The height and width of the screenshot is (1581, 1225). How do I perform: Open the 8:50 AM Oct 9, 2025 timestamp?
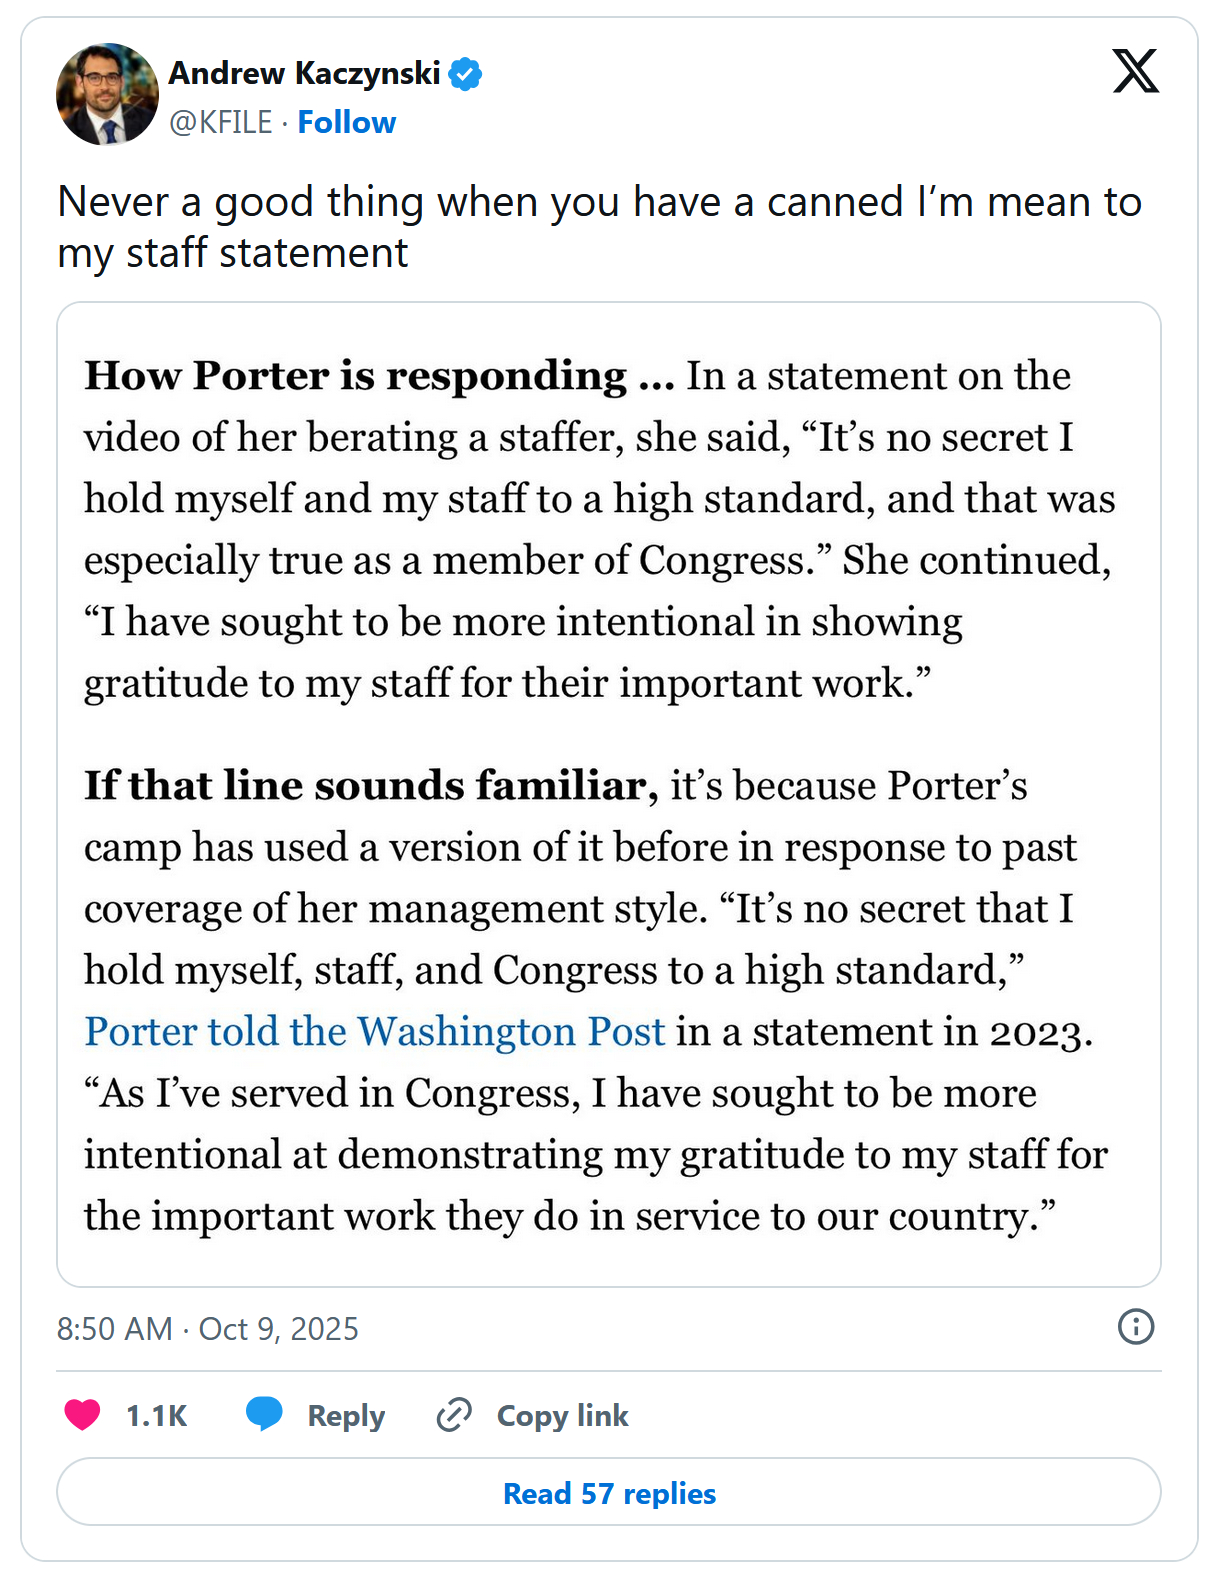pyautogui.click(x=207, y=1329)
